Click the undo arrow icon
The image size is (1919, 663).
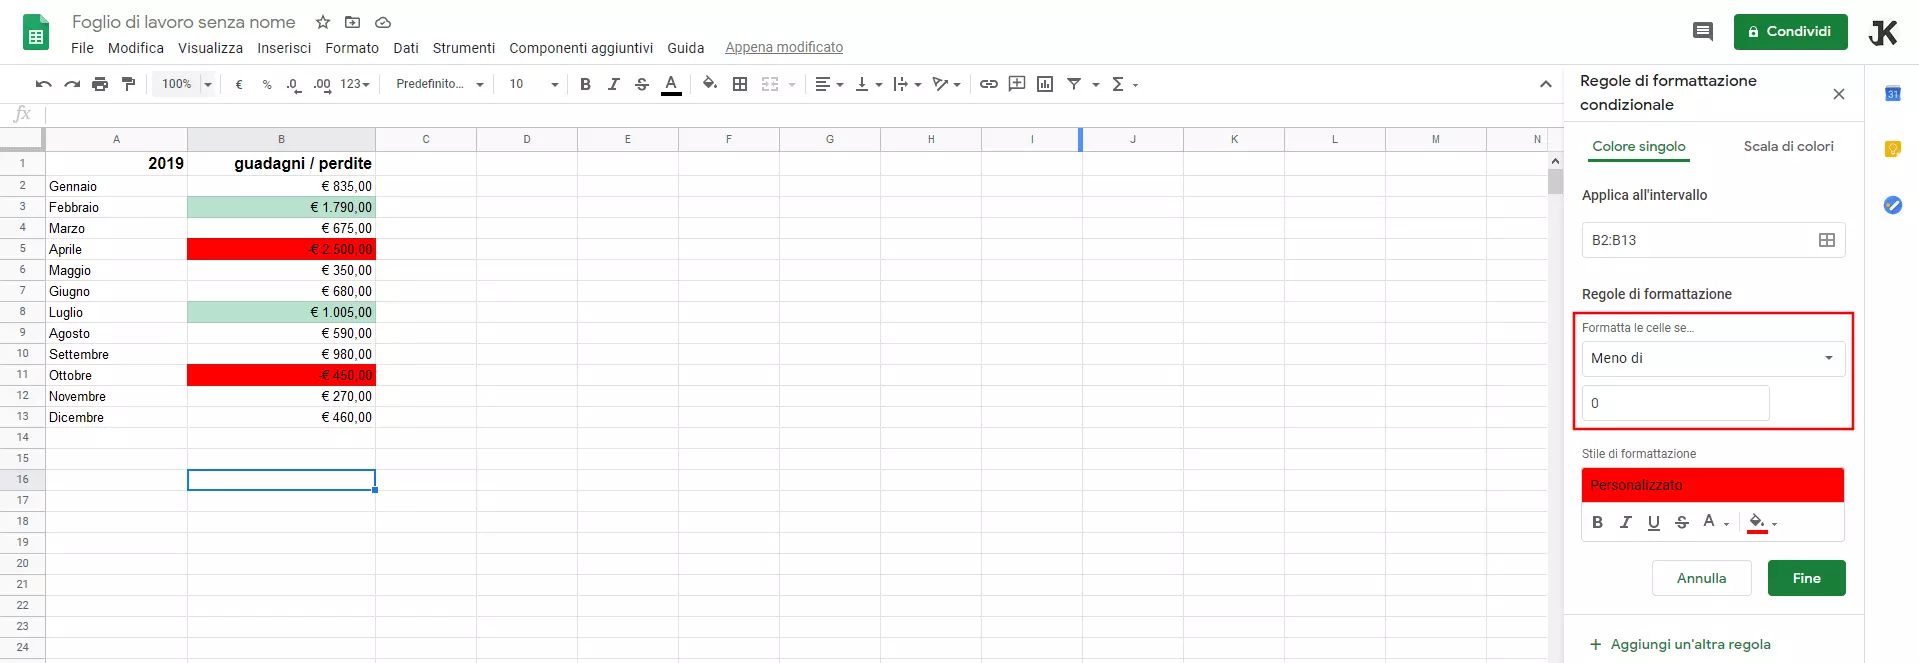coord(44,84)
